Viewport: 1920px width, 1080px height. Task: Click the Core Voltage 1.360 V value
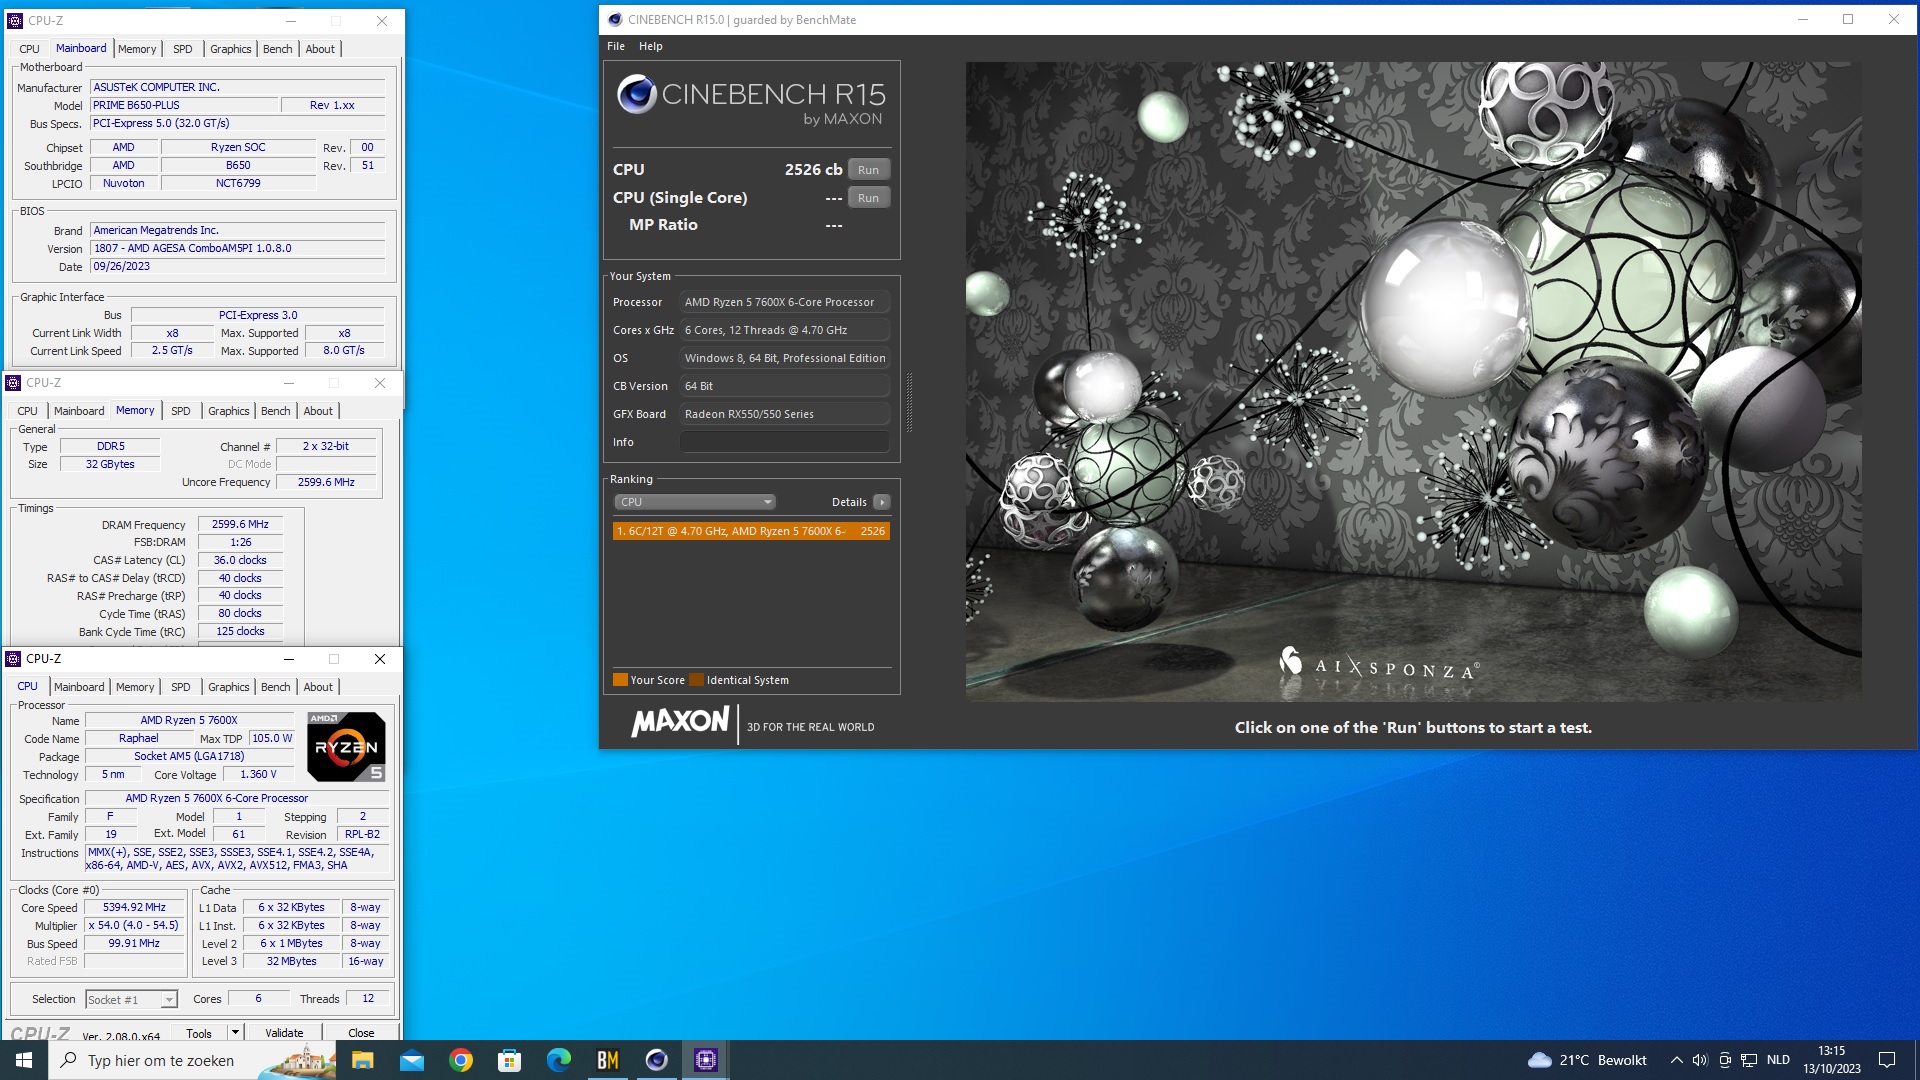click(x=257, y=775)
